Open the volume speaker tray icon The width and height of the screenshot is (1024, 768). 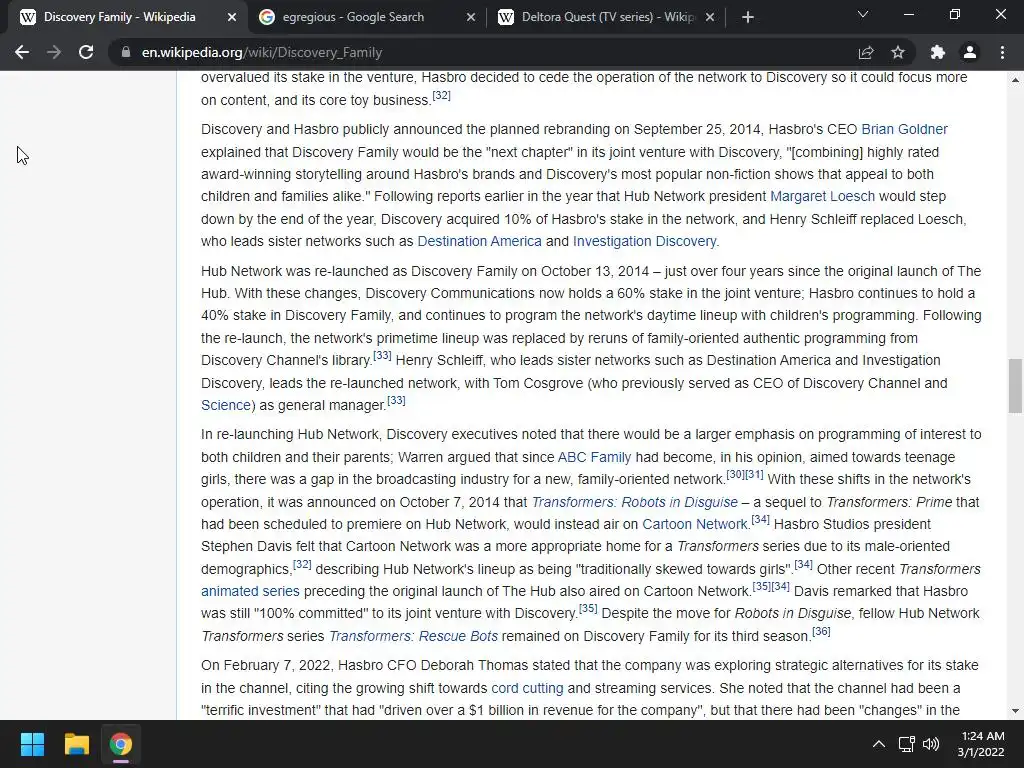point(931,744)
